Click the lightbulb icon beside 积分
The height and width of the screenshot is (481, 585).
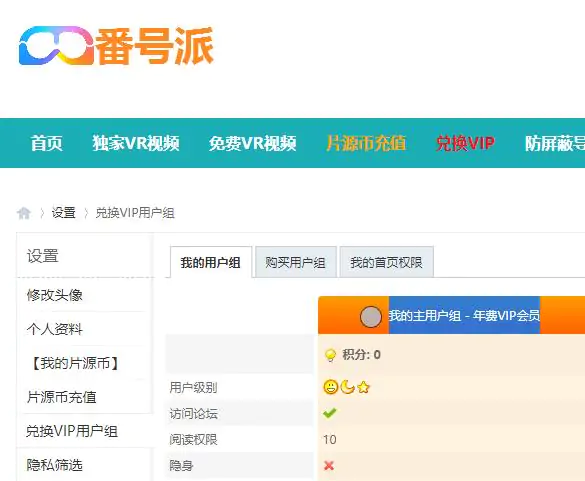click(330, 355)
